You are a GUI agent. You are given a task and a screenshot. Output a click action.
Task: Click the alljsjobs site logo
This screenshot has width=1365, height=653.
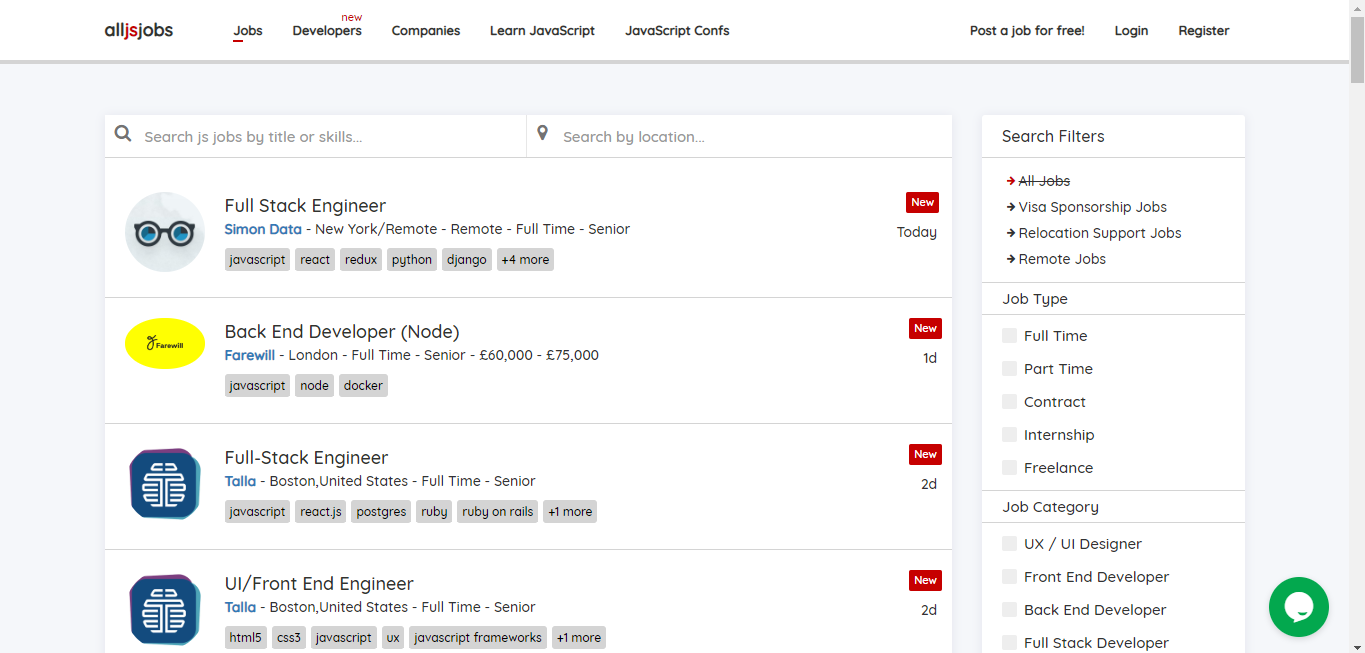tap(138, 30)
